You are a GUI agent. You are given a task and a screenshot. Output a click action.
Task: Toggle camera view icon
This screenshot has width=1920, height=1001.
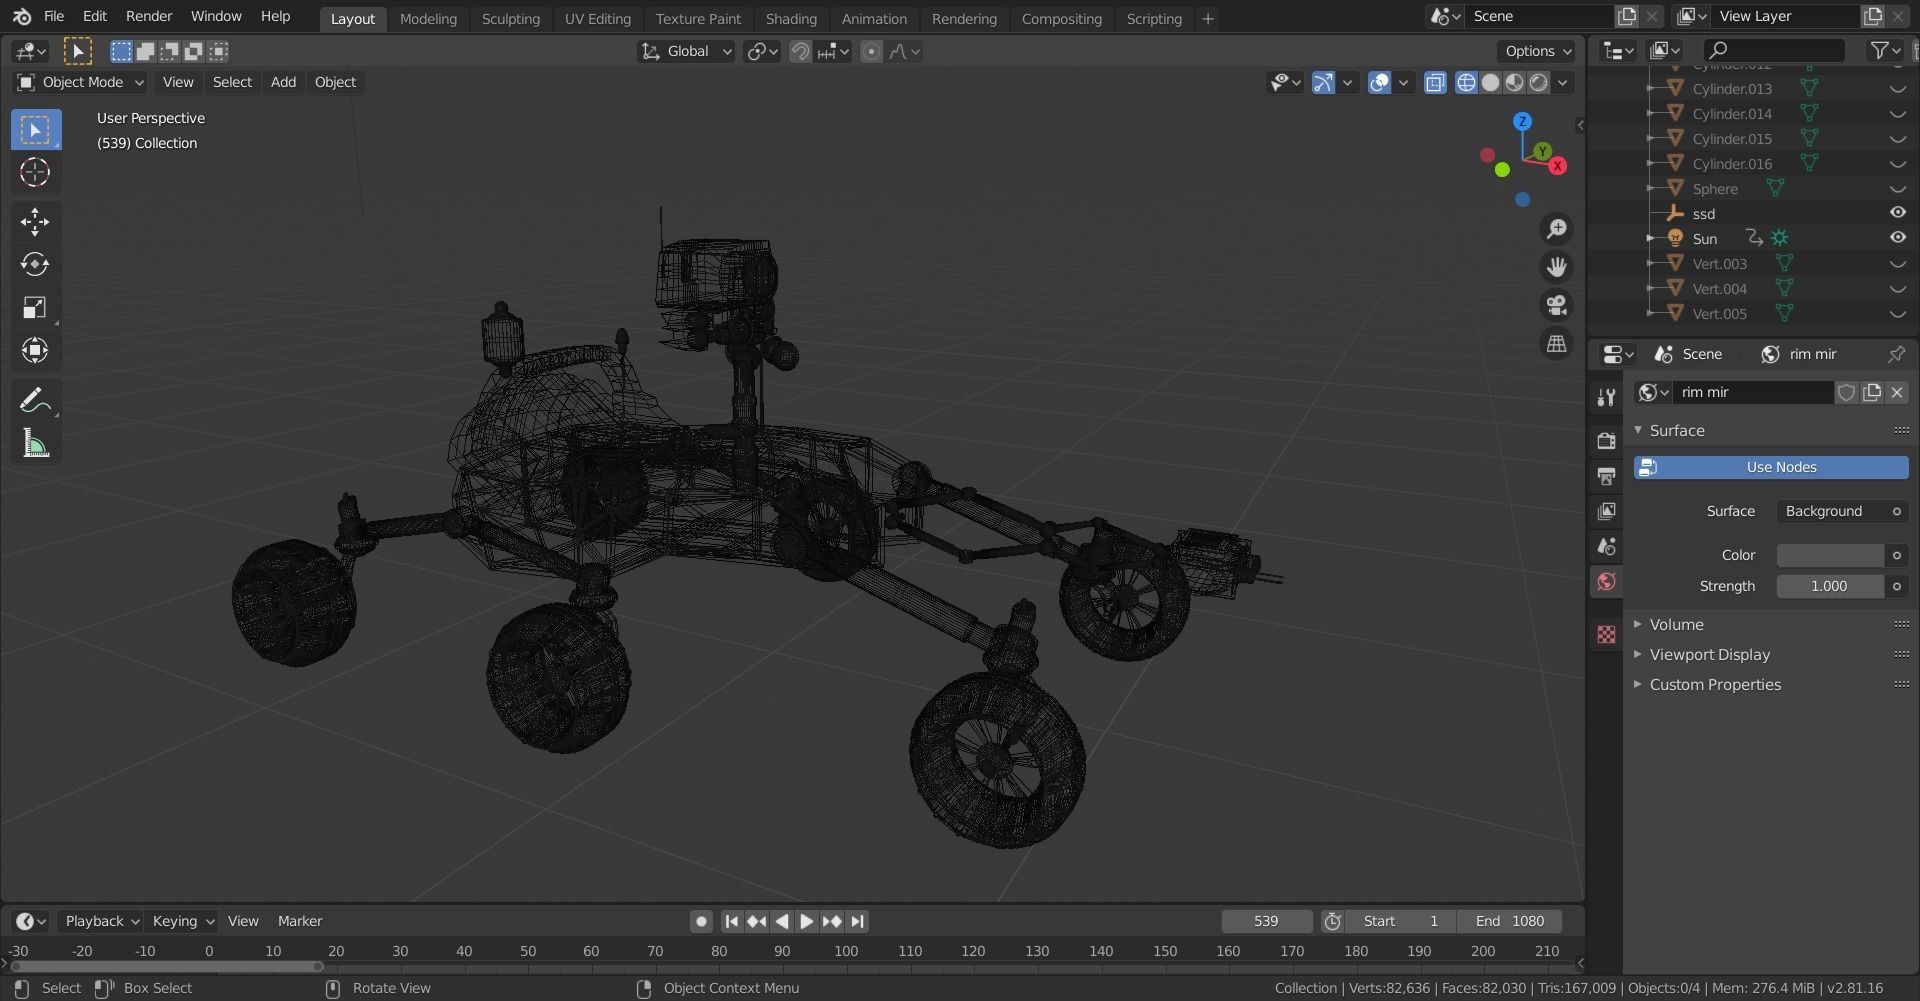(1557, 305)
